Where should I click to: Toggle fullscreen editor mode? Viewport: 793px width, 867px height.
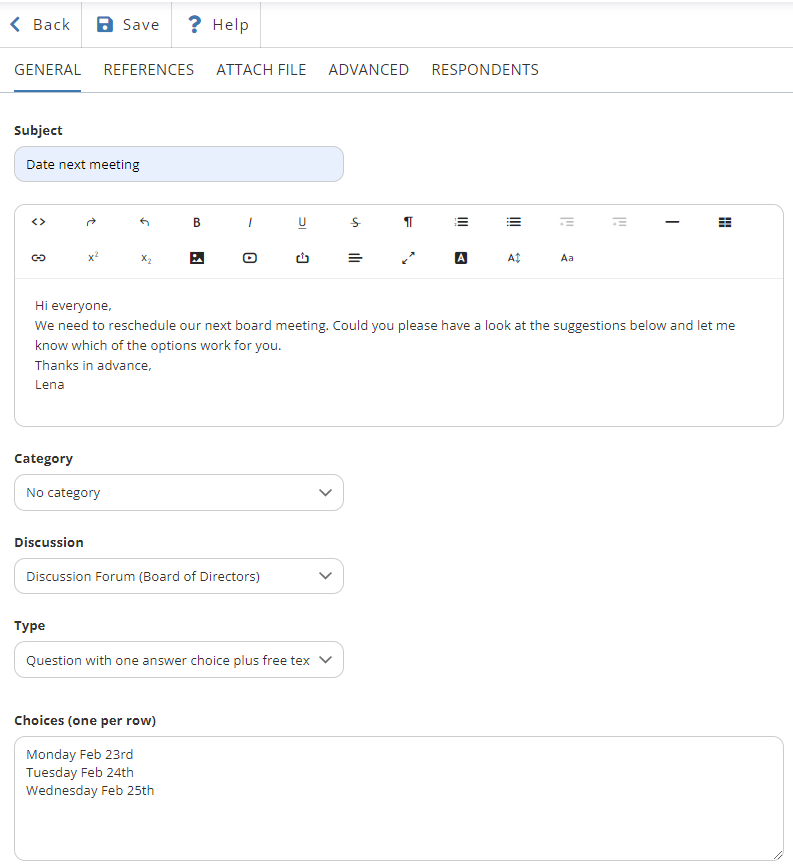pyautogui.click(x=408, y=258)
